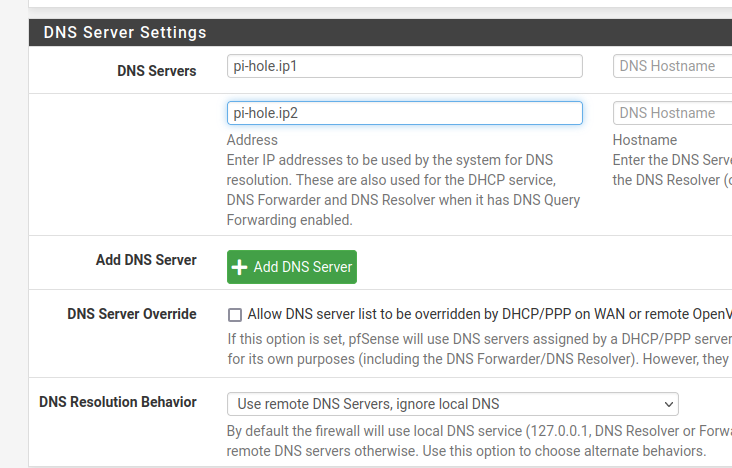Viewport: 732px width, 468px height.
Task: Click the Address caption under the IP field
Action: 252,140
